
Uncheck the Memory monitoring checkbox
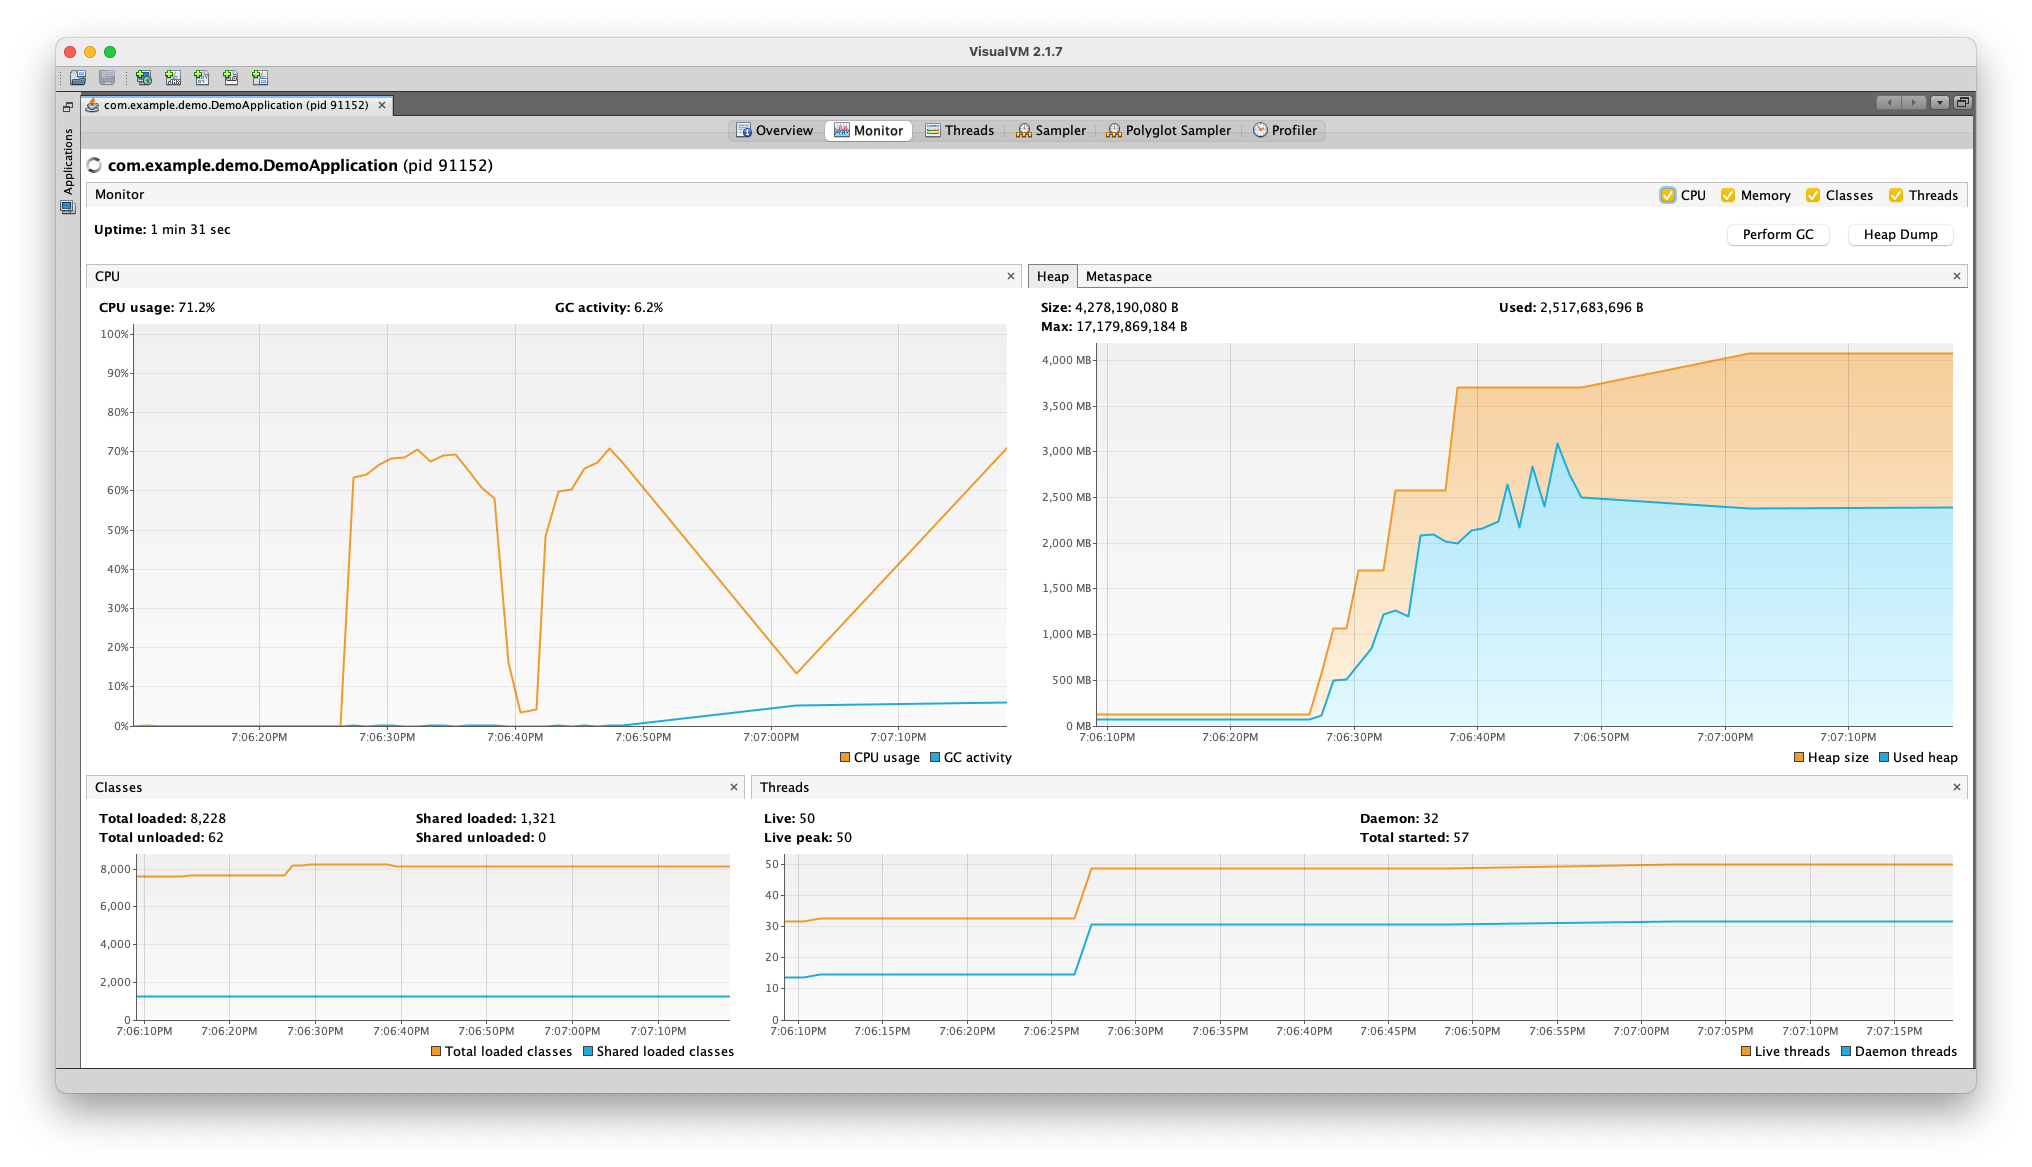click(1728, 195)
